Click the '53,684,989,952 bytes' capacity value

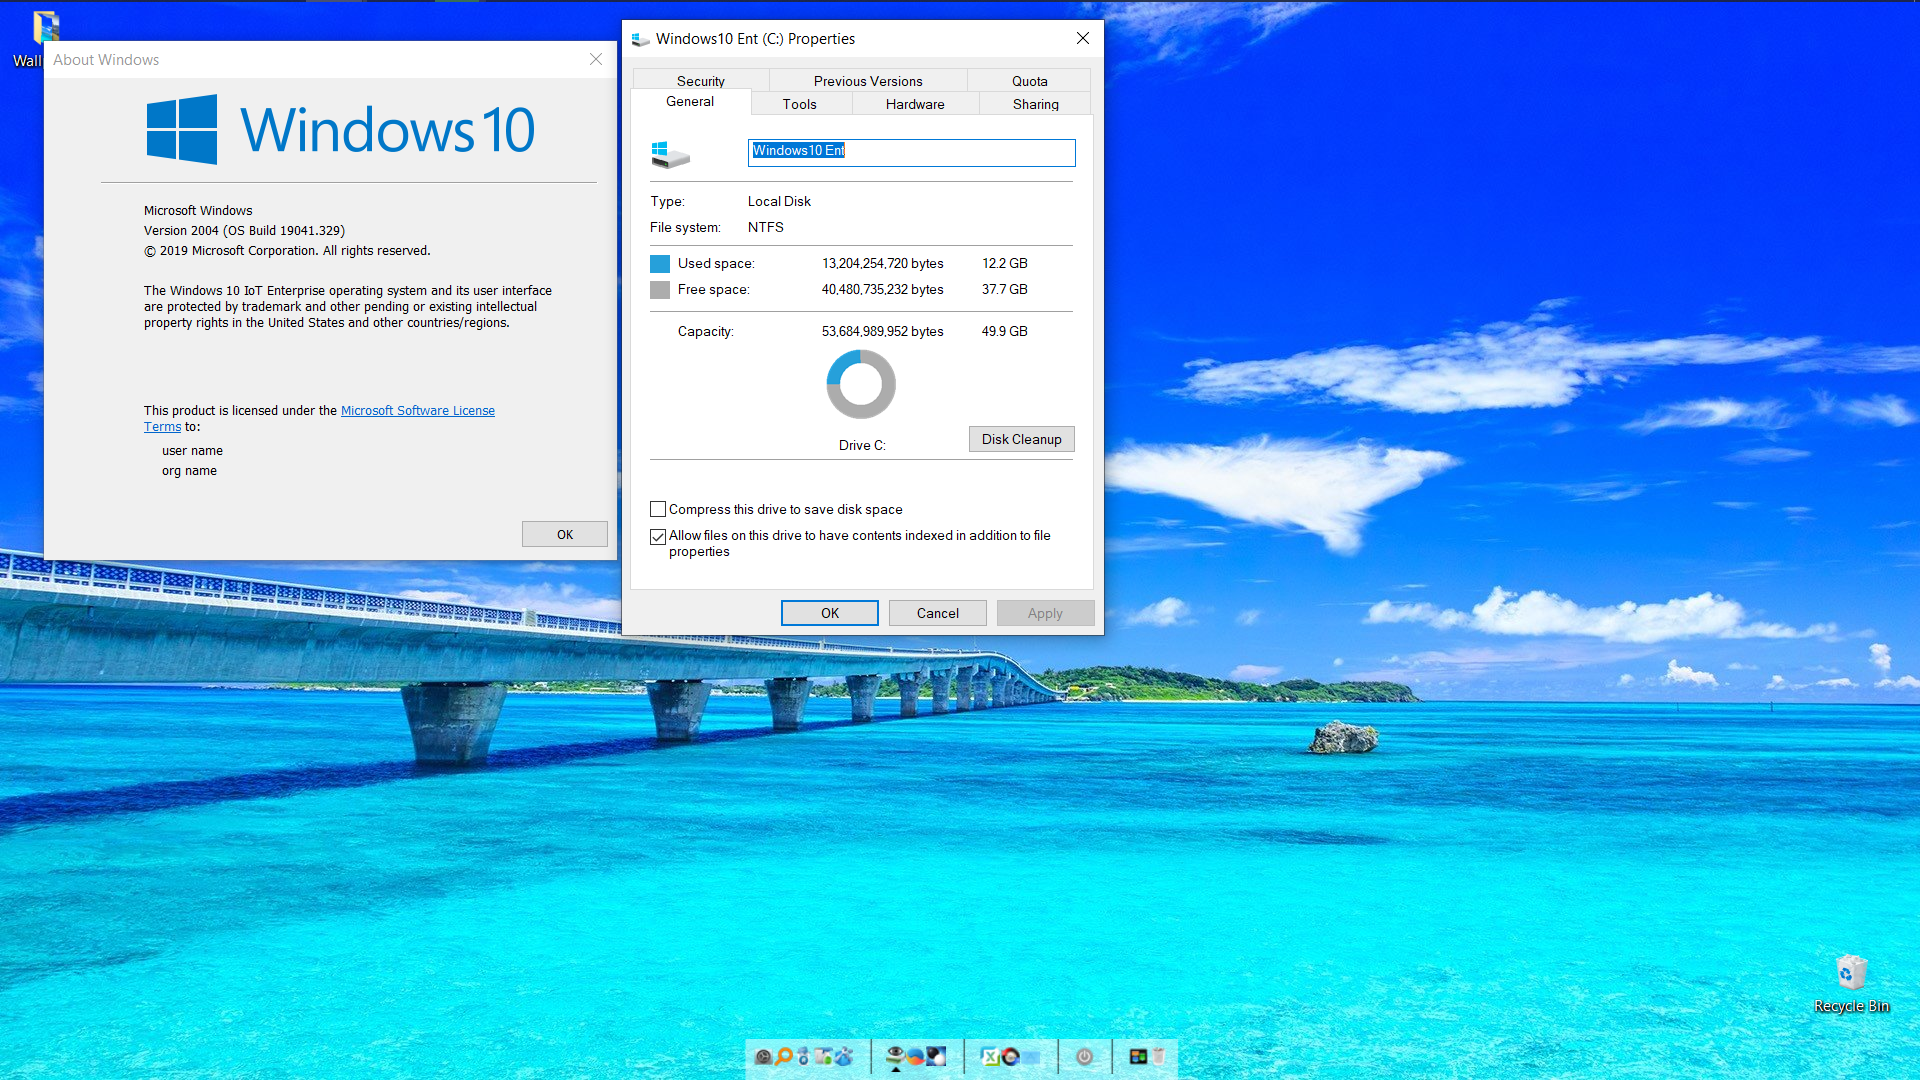click(882, 331)
